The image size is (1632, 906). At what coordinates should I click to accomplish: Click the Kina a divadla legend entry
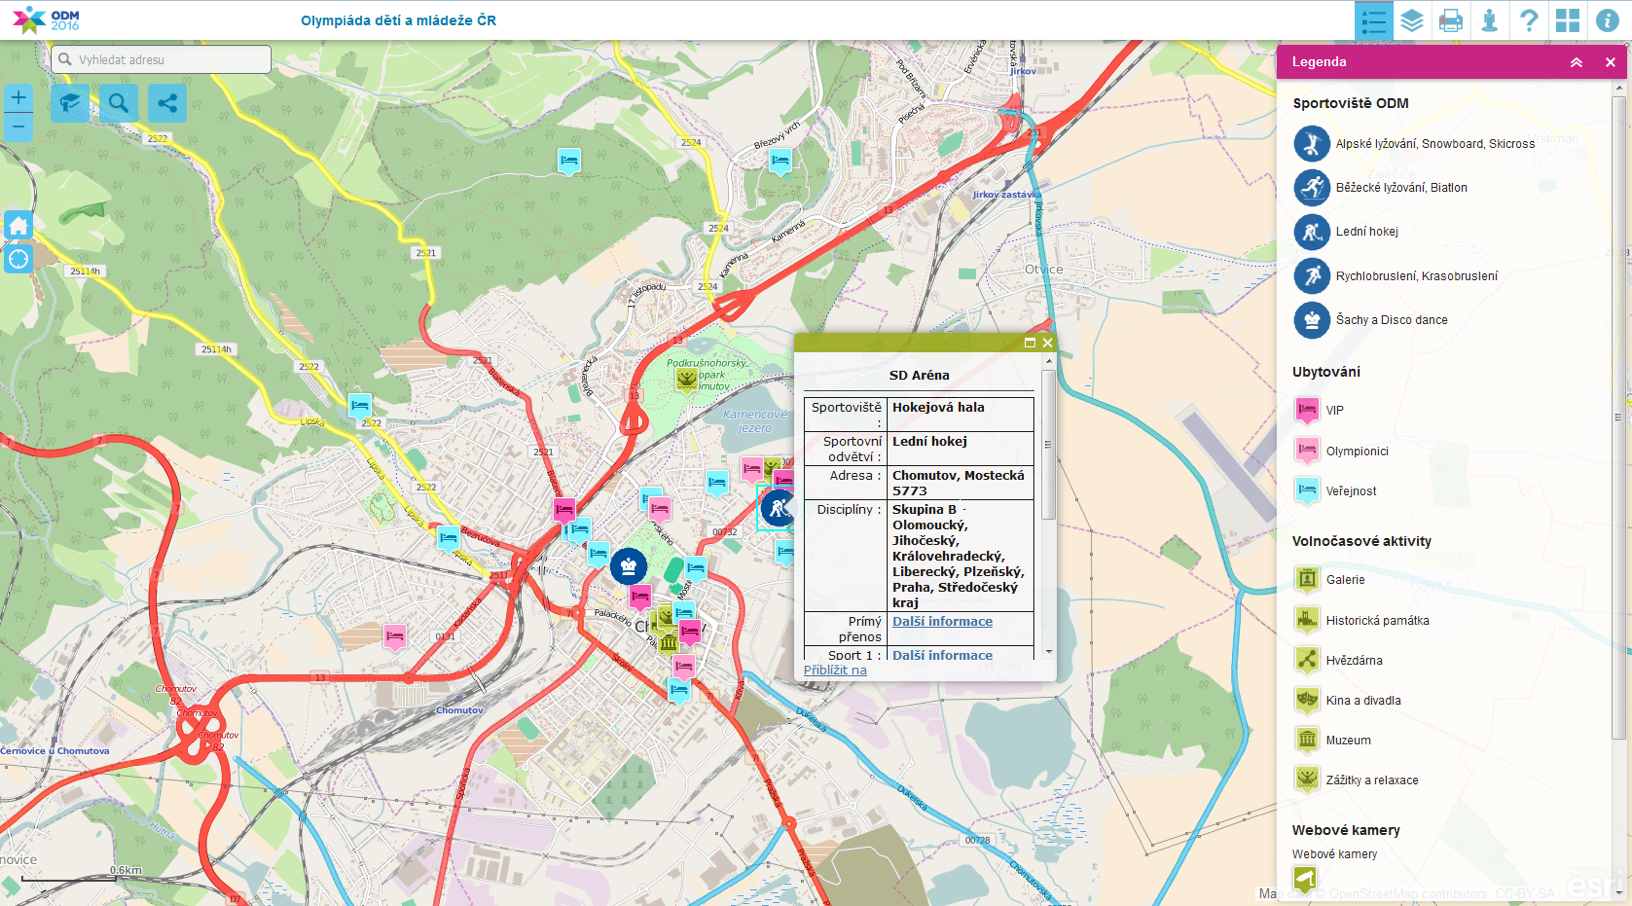(x=1347, y=701)
